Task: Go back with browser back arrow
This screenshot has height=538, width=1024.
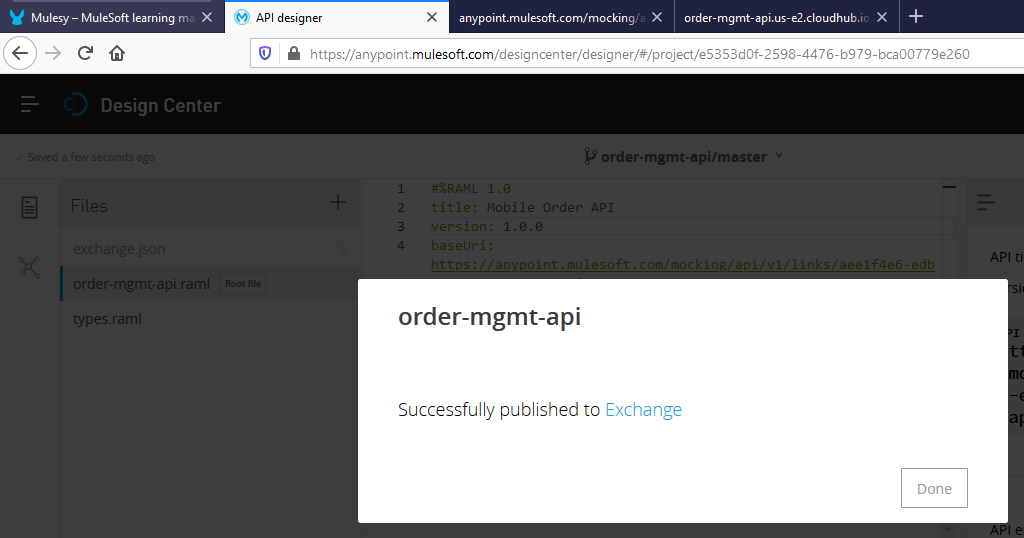Action: (x=20, y=54)
